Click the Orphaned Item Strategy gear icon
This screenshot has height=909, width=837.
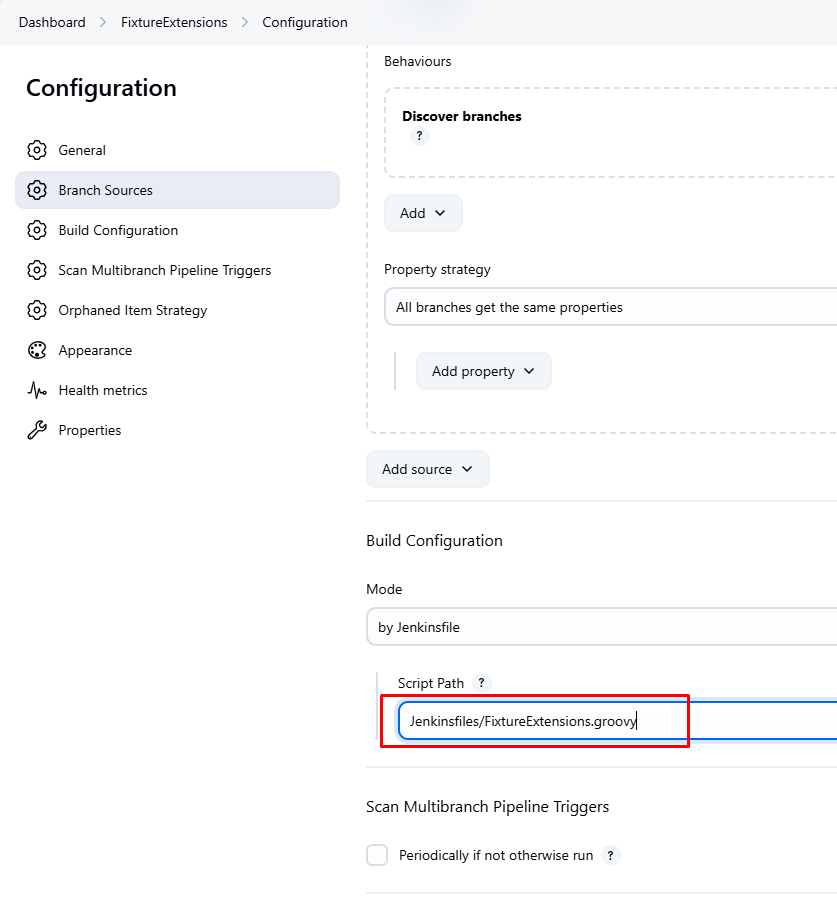pos(37,310)
